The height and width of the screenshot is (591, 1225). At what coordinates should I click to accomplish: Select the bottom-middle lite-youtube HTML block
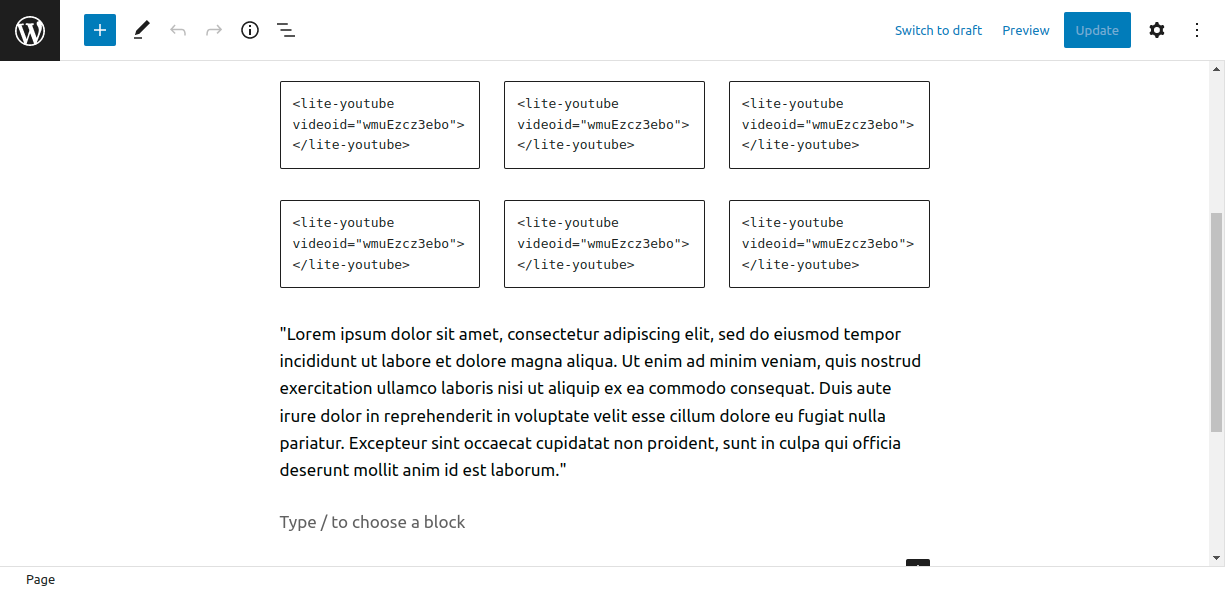[604, 244]
